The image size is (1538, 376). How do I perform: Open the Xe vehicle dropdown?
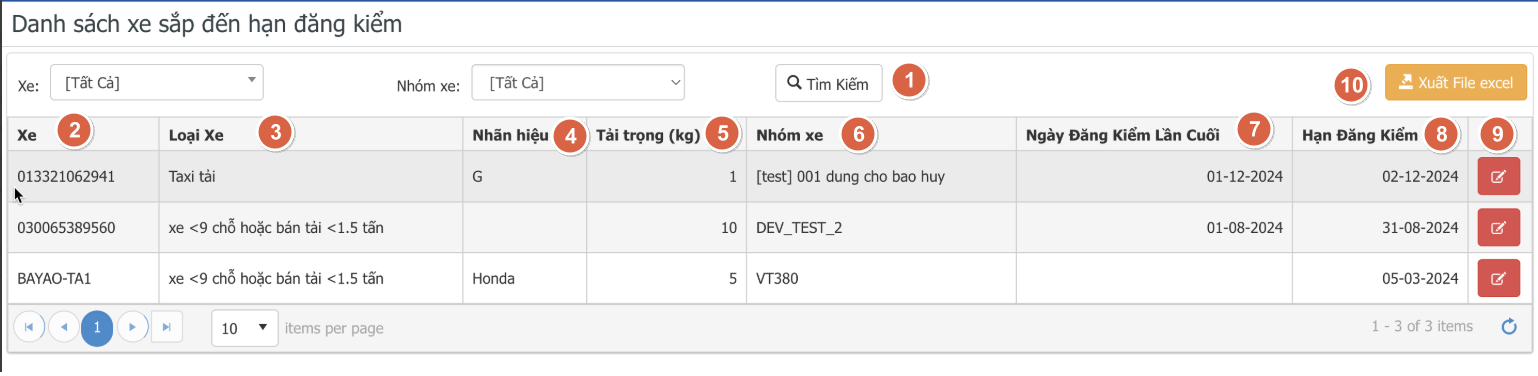[x=157, y=83]
